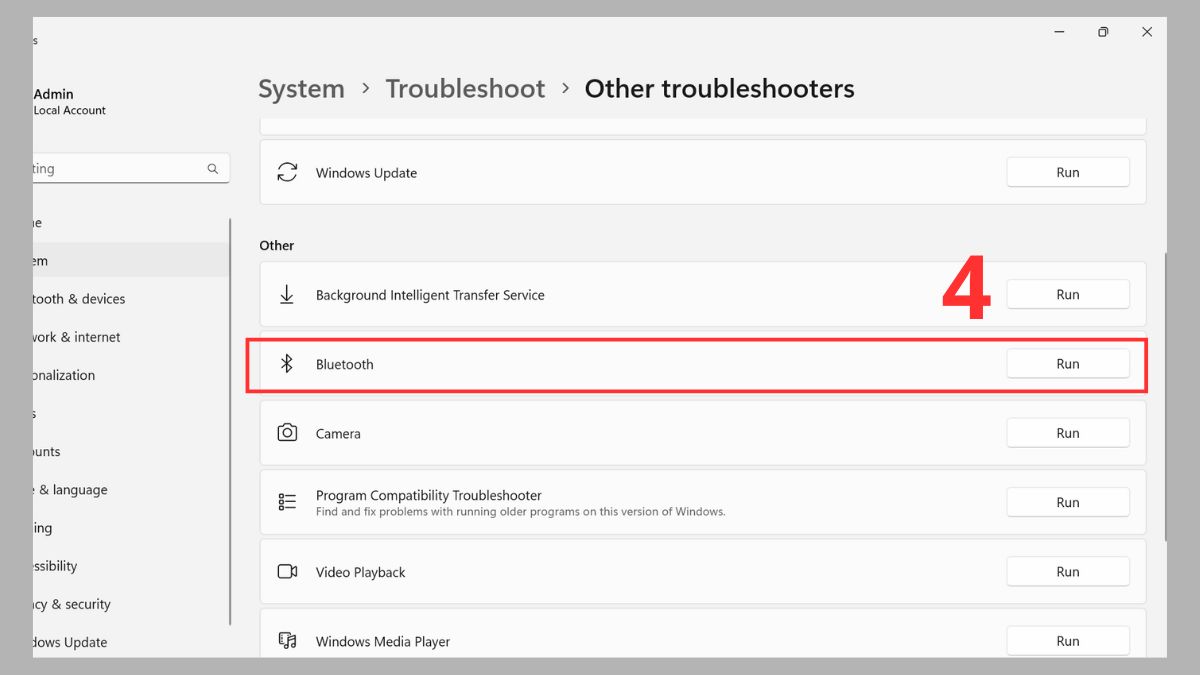Click the search magnifier icon
This screenshot has height=675, width=1200.
(x=212, y=168)
